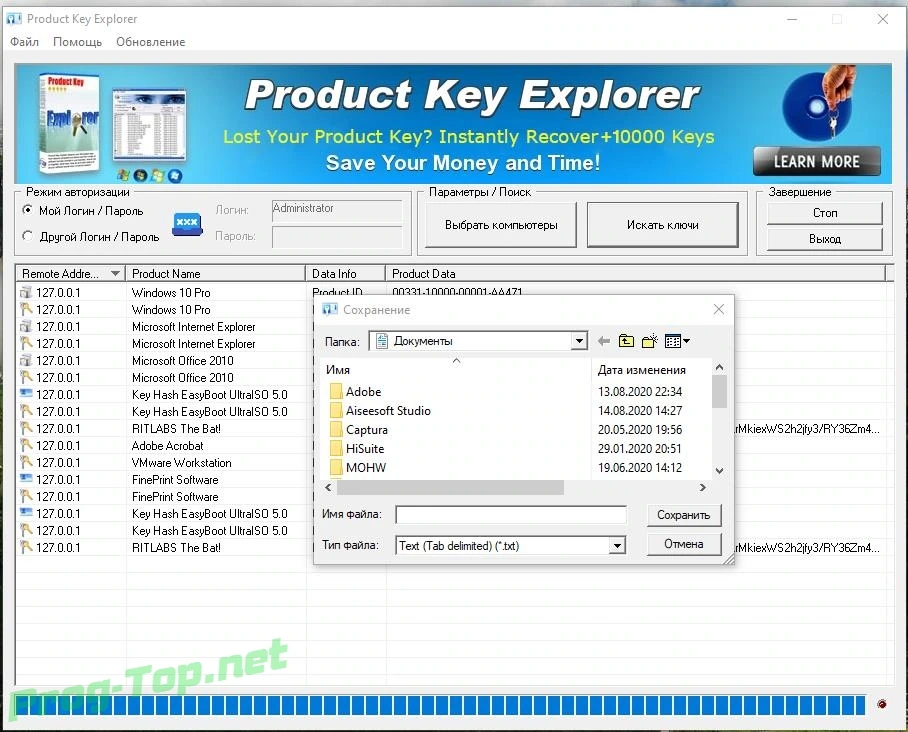Click date 29.01.2020 20:51 of HiSuite
The width and height of the screenshot is (908, 732).
tap(639, 449)
